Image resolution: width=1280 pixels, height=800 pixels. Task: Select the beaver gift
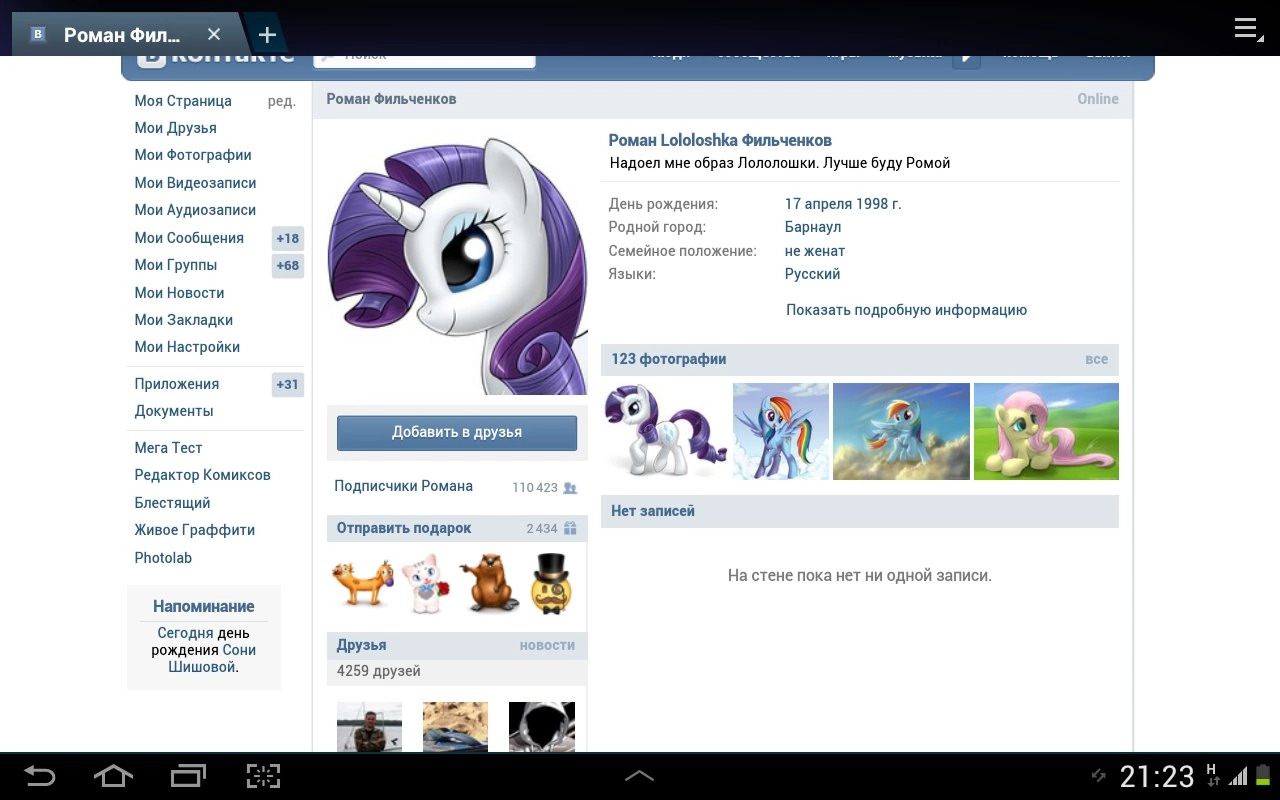489,583
